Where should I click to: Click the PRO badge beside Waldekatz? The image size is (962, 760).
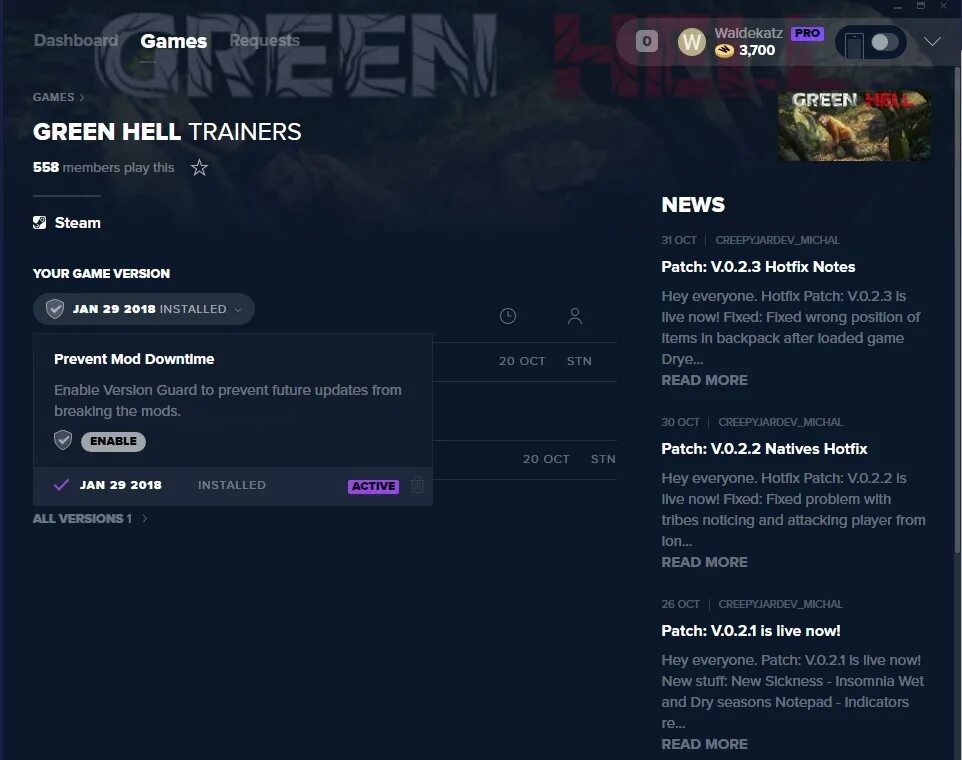[807, 33]
